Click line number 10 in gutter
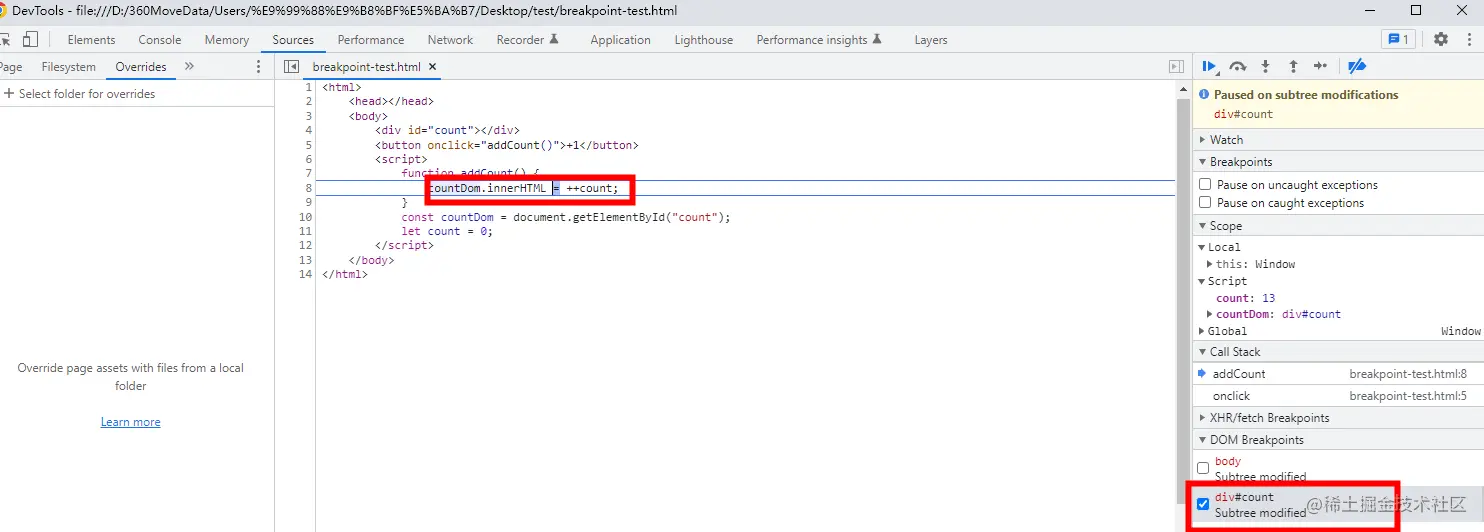1484x532 pixels. point(305,217)
